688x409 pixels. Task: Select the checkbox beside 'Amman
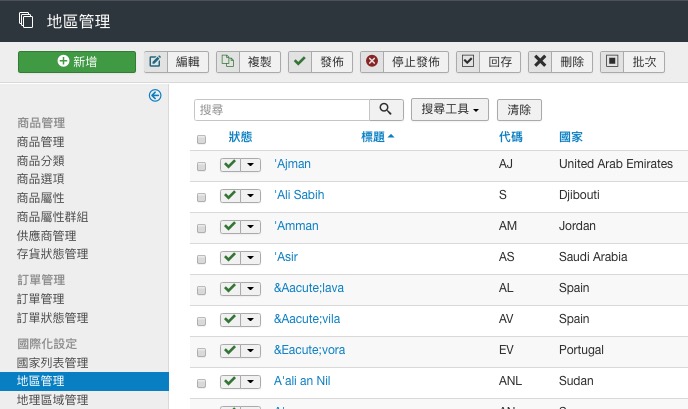pos(202,227)
